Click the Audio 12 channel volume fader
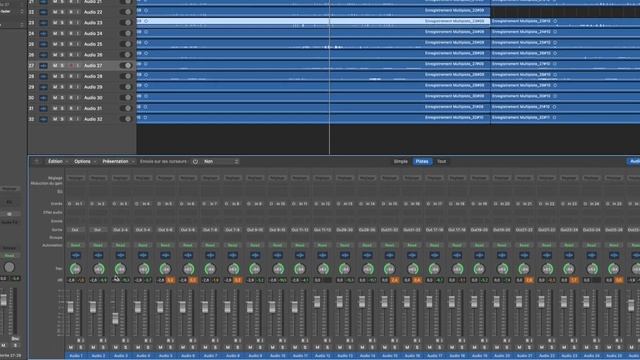 (317, 302)
